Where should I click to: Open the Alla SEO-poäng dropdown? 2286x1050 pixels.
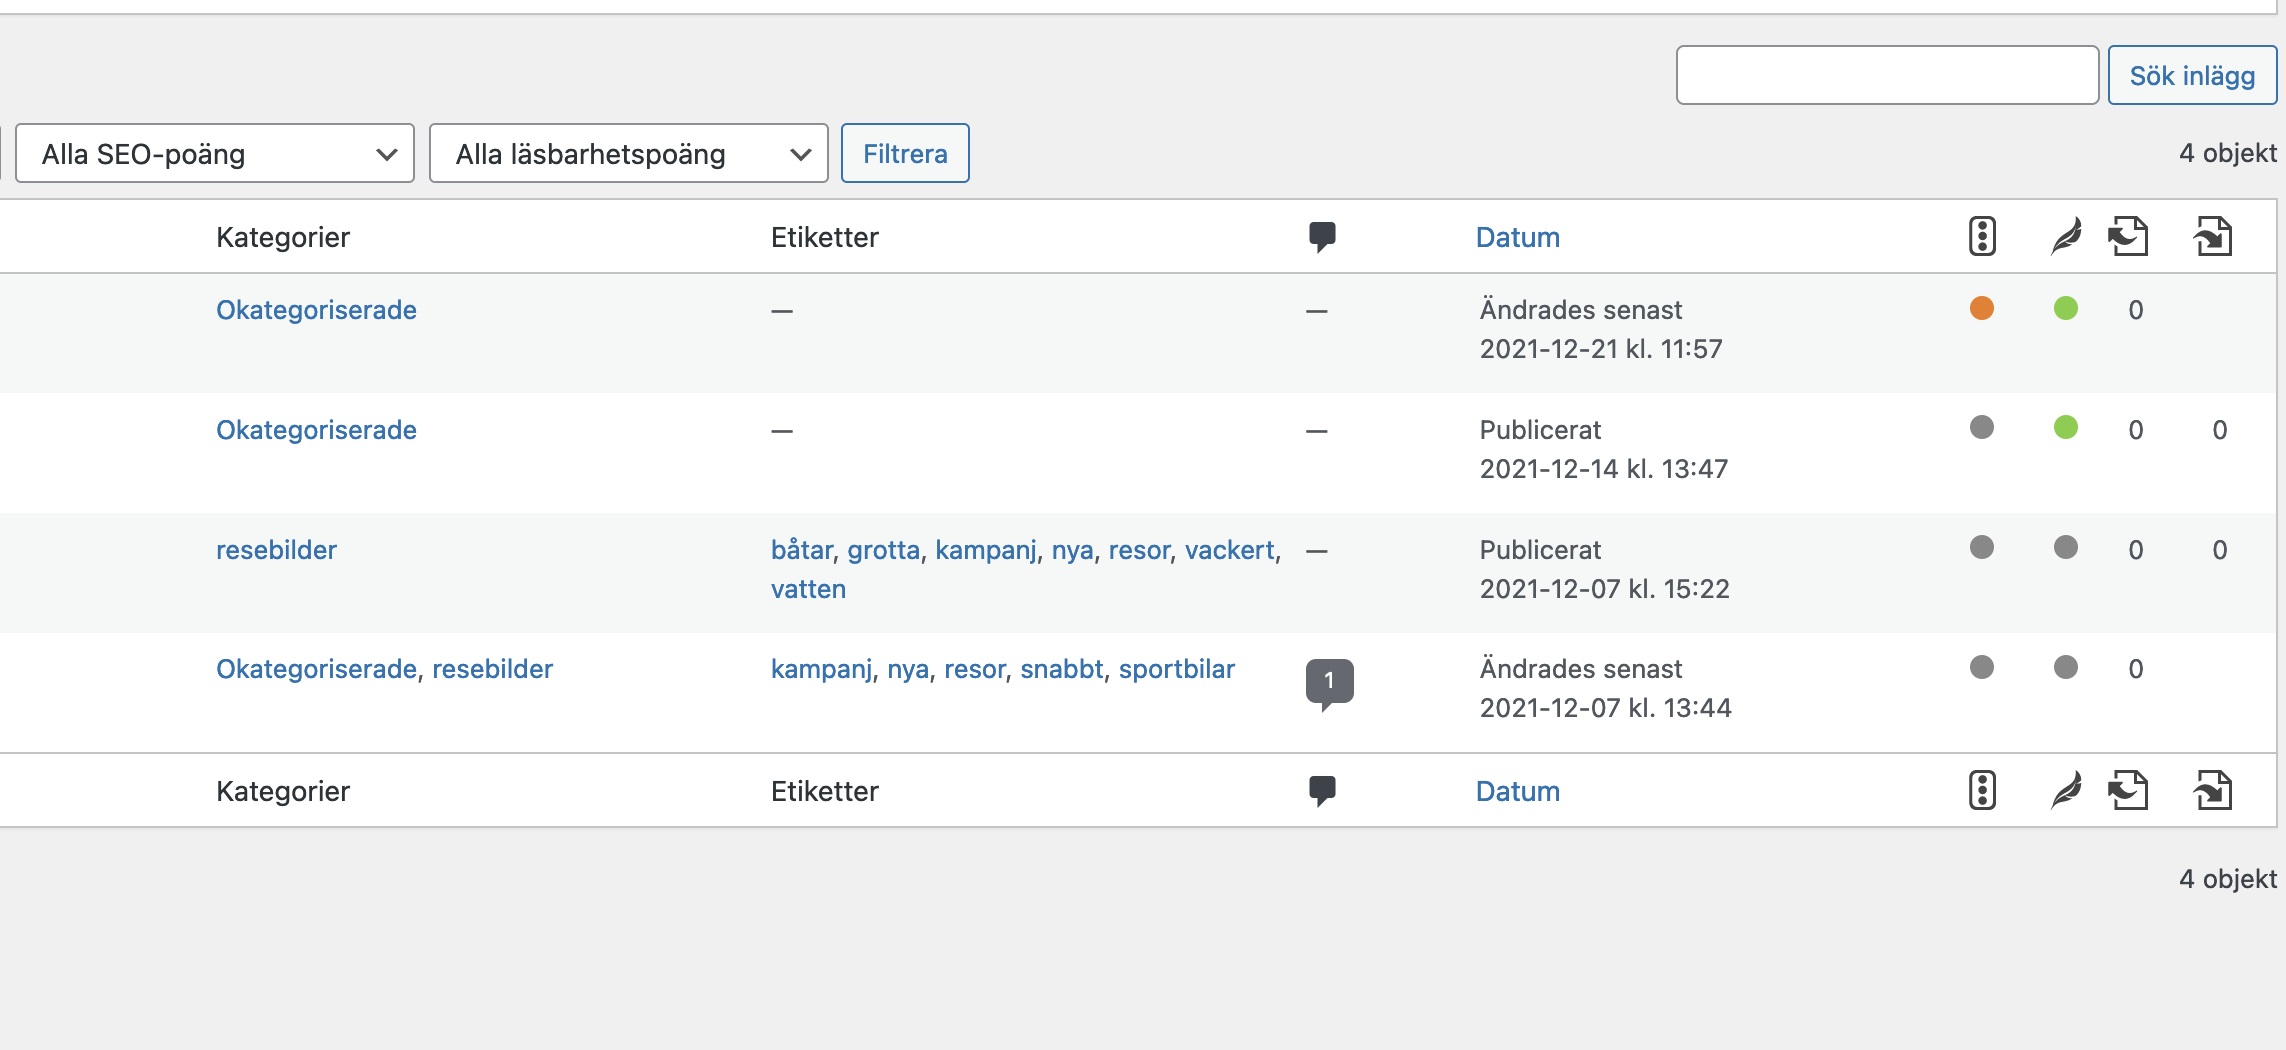click(213, 153)
